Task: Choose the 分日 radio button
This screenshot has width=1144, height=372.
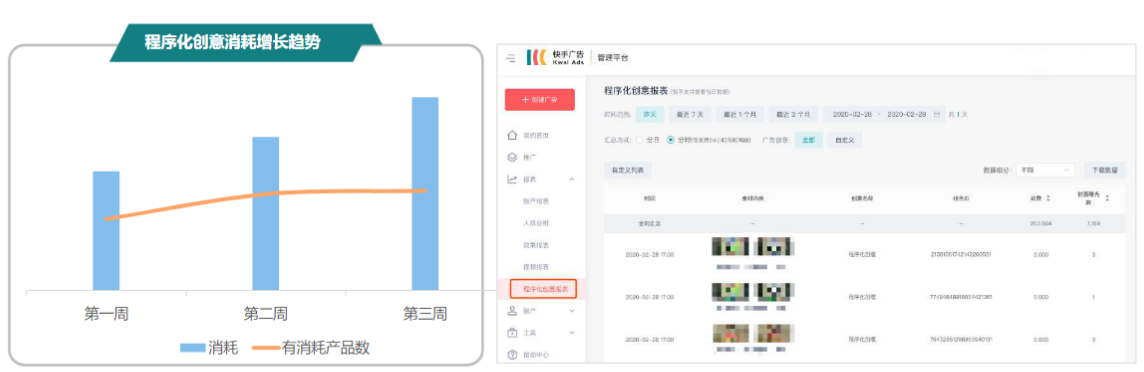Action: [640, 139]
